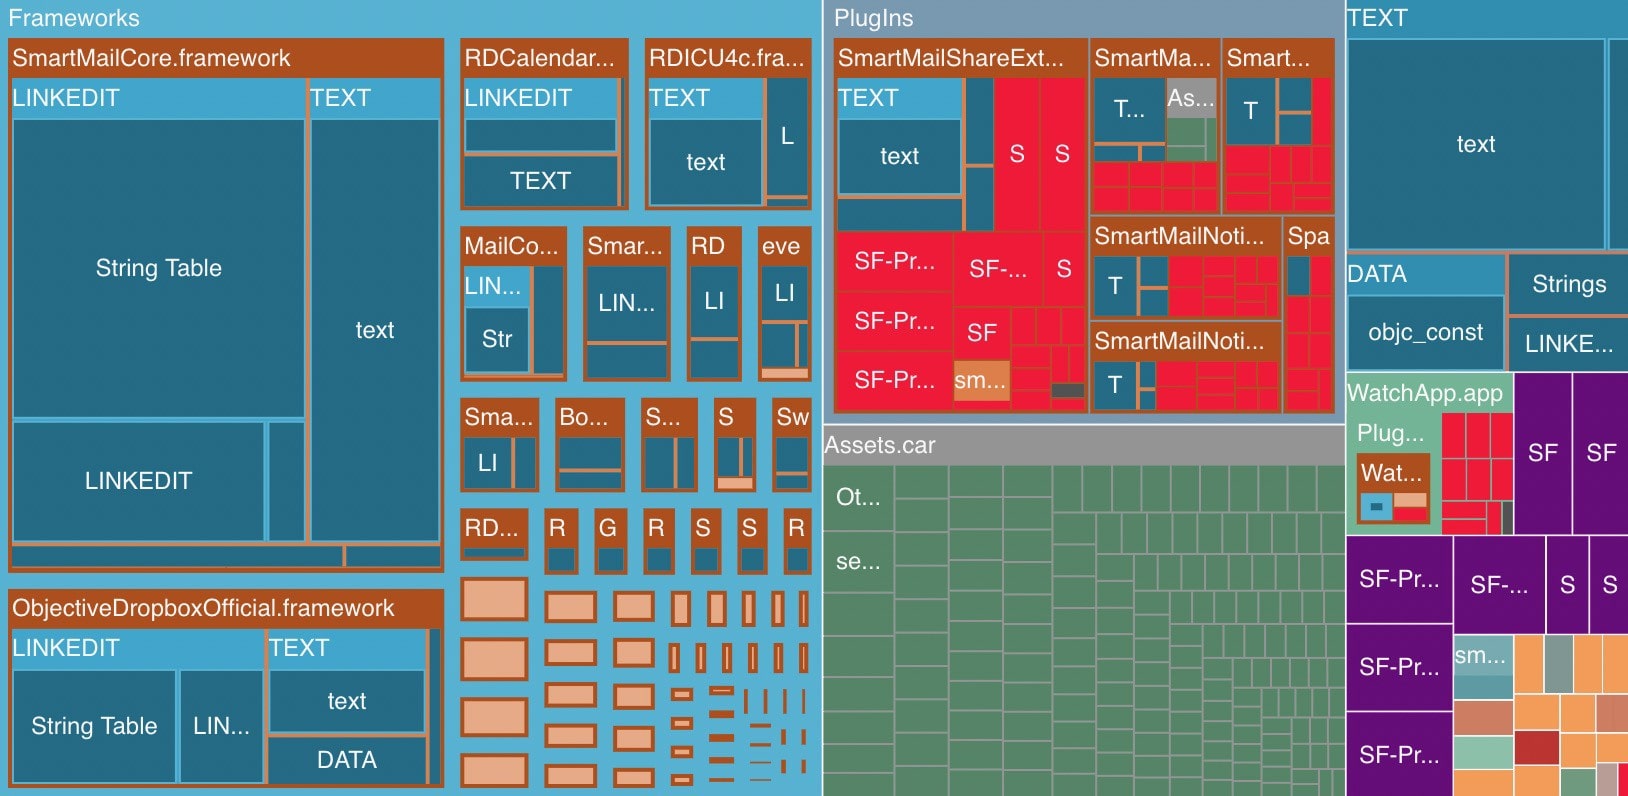Click DATA block inside ObjectiveDropboxOfficial.framework

click(x=346, y=760)
